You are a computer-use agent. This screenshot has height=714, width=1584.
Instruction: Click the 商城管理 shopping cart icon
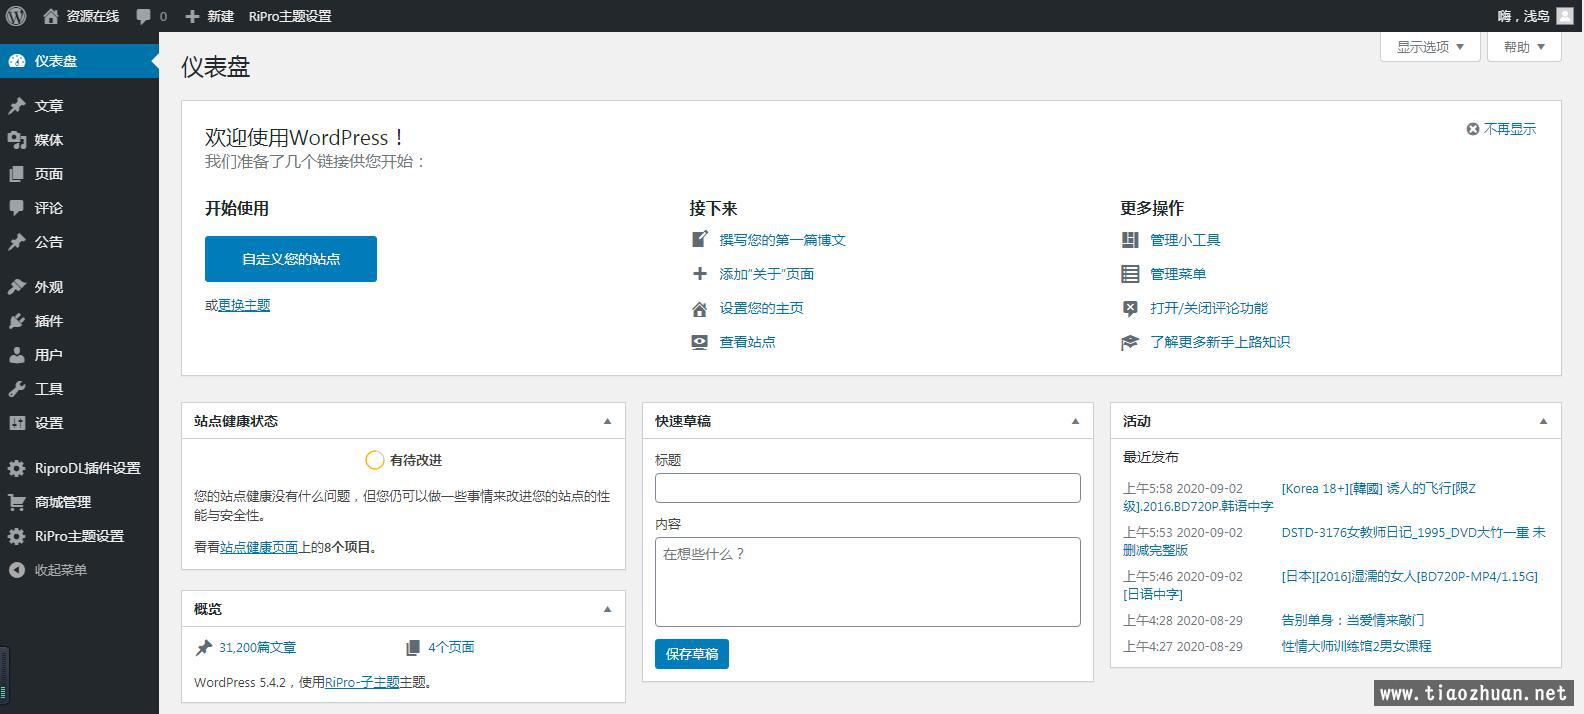17,502
